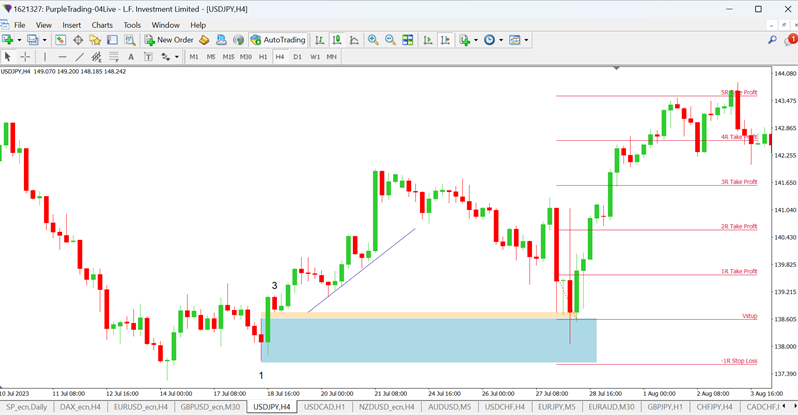This screenshot has height=415, width=798.
Task: Open the Help menu
Action: [x=198, y=25]
